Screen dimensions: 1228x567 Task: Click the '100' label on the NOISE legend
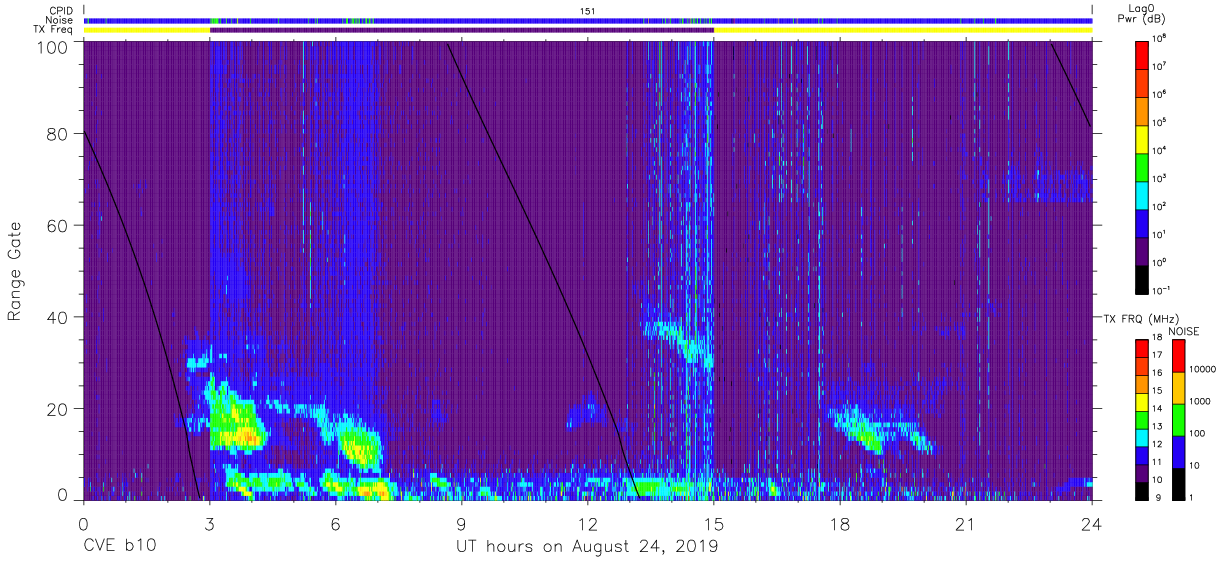pos(1197,433)
